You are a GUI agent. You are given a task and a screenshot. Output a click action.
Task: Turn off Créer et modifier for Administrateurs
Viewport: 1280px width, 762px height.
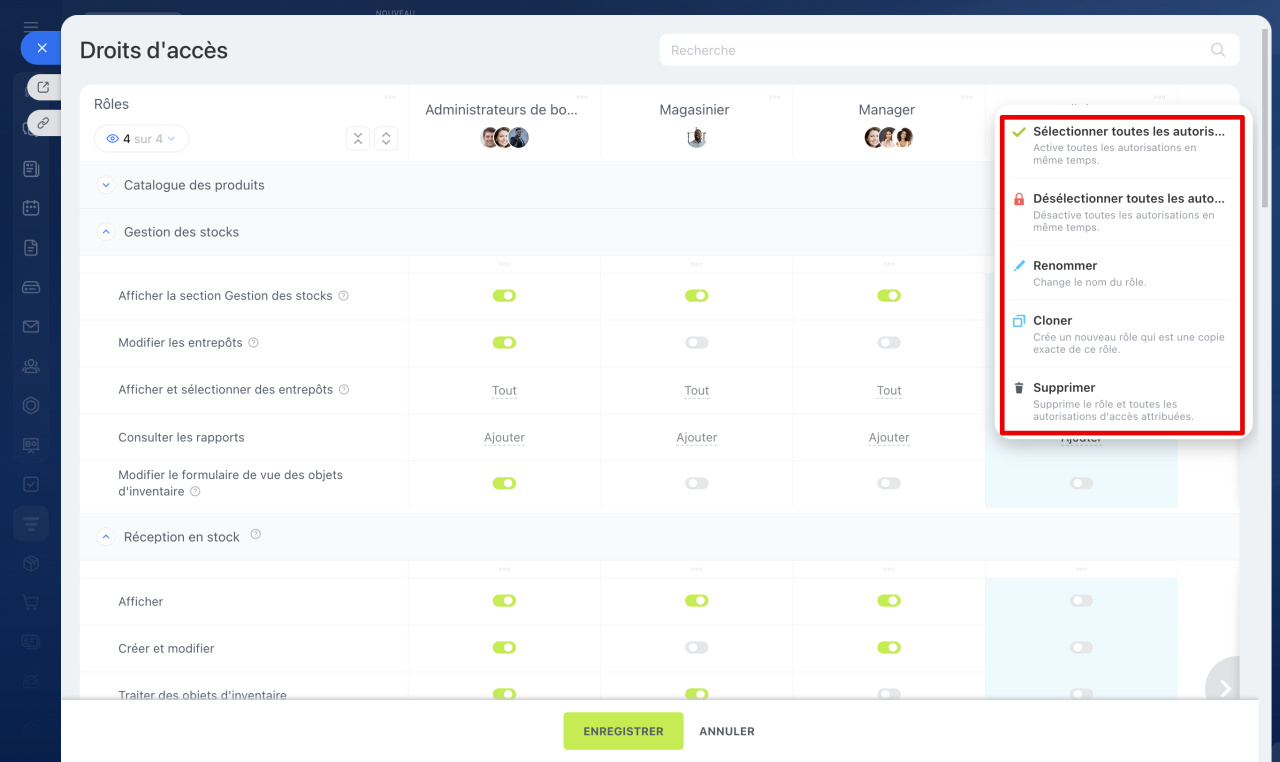(504, 648)
